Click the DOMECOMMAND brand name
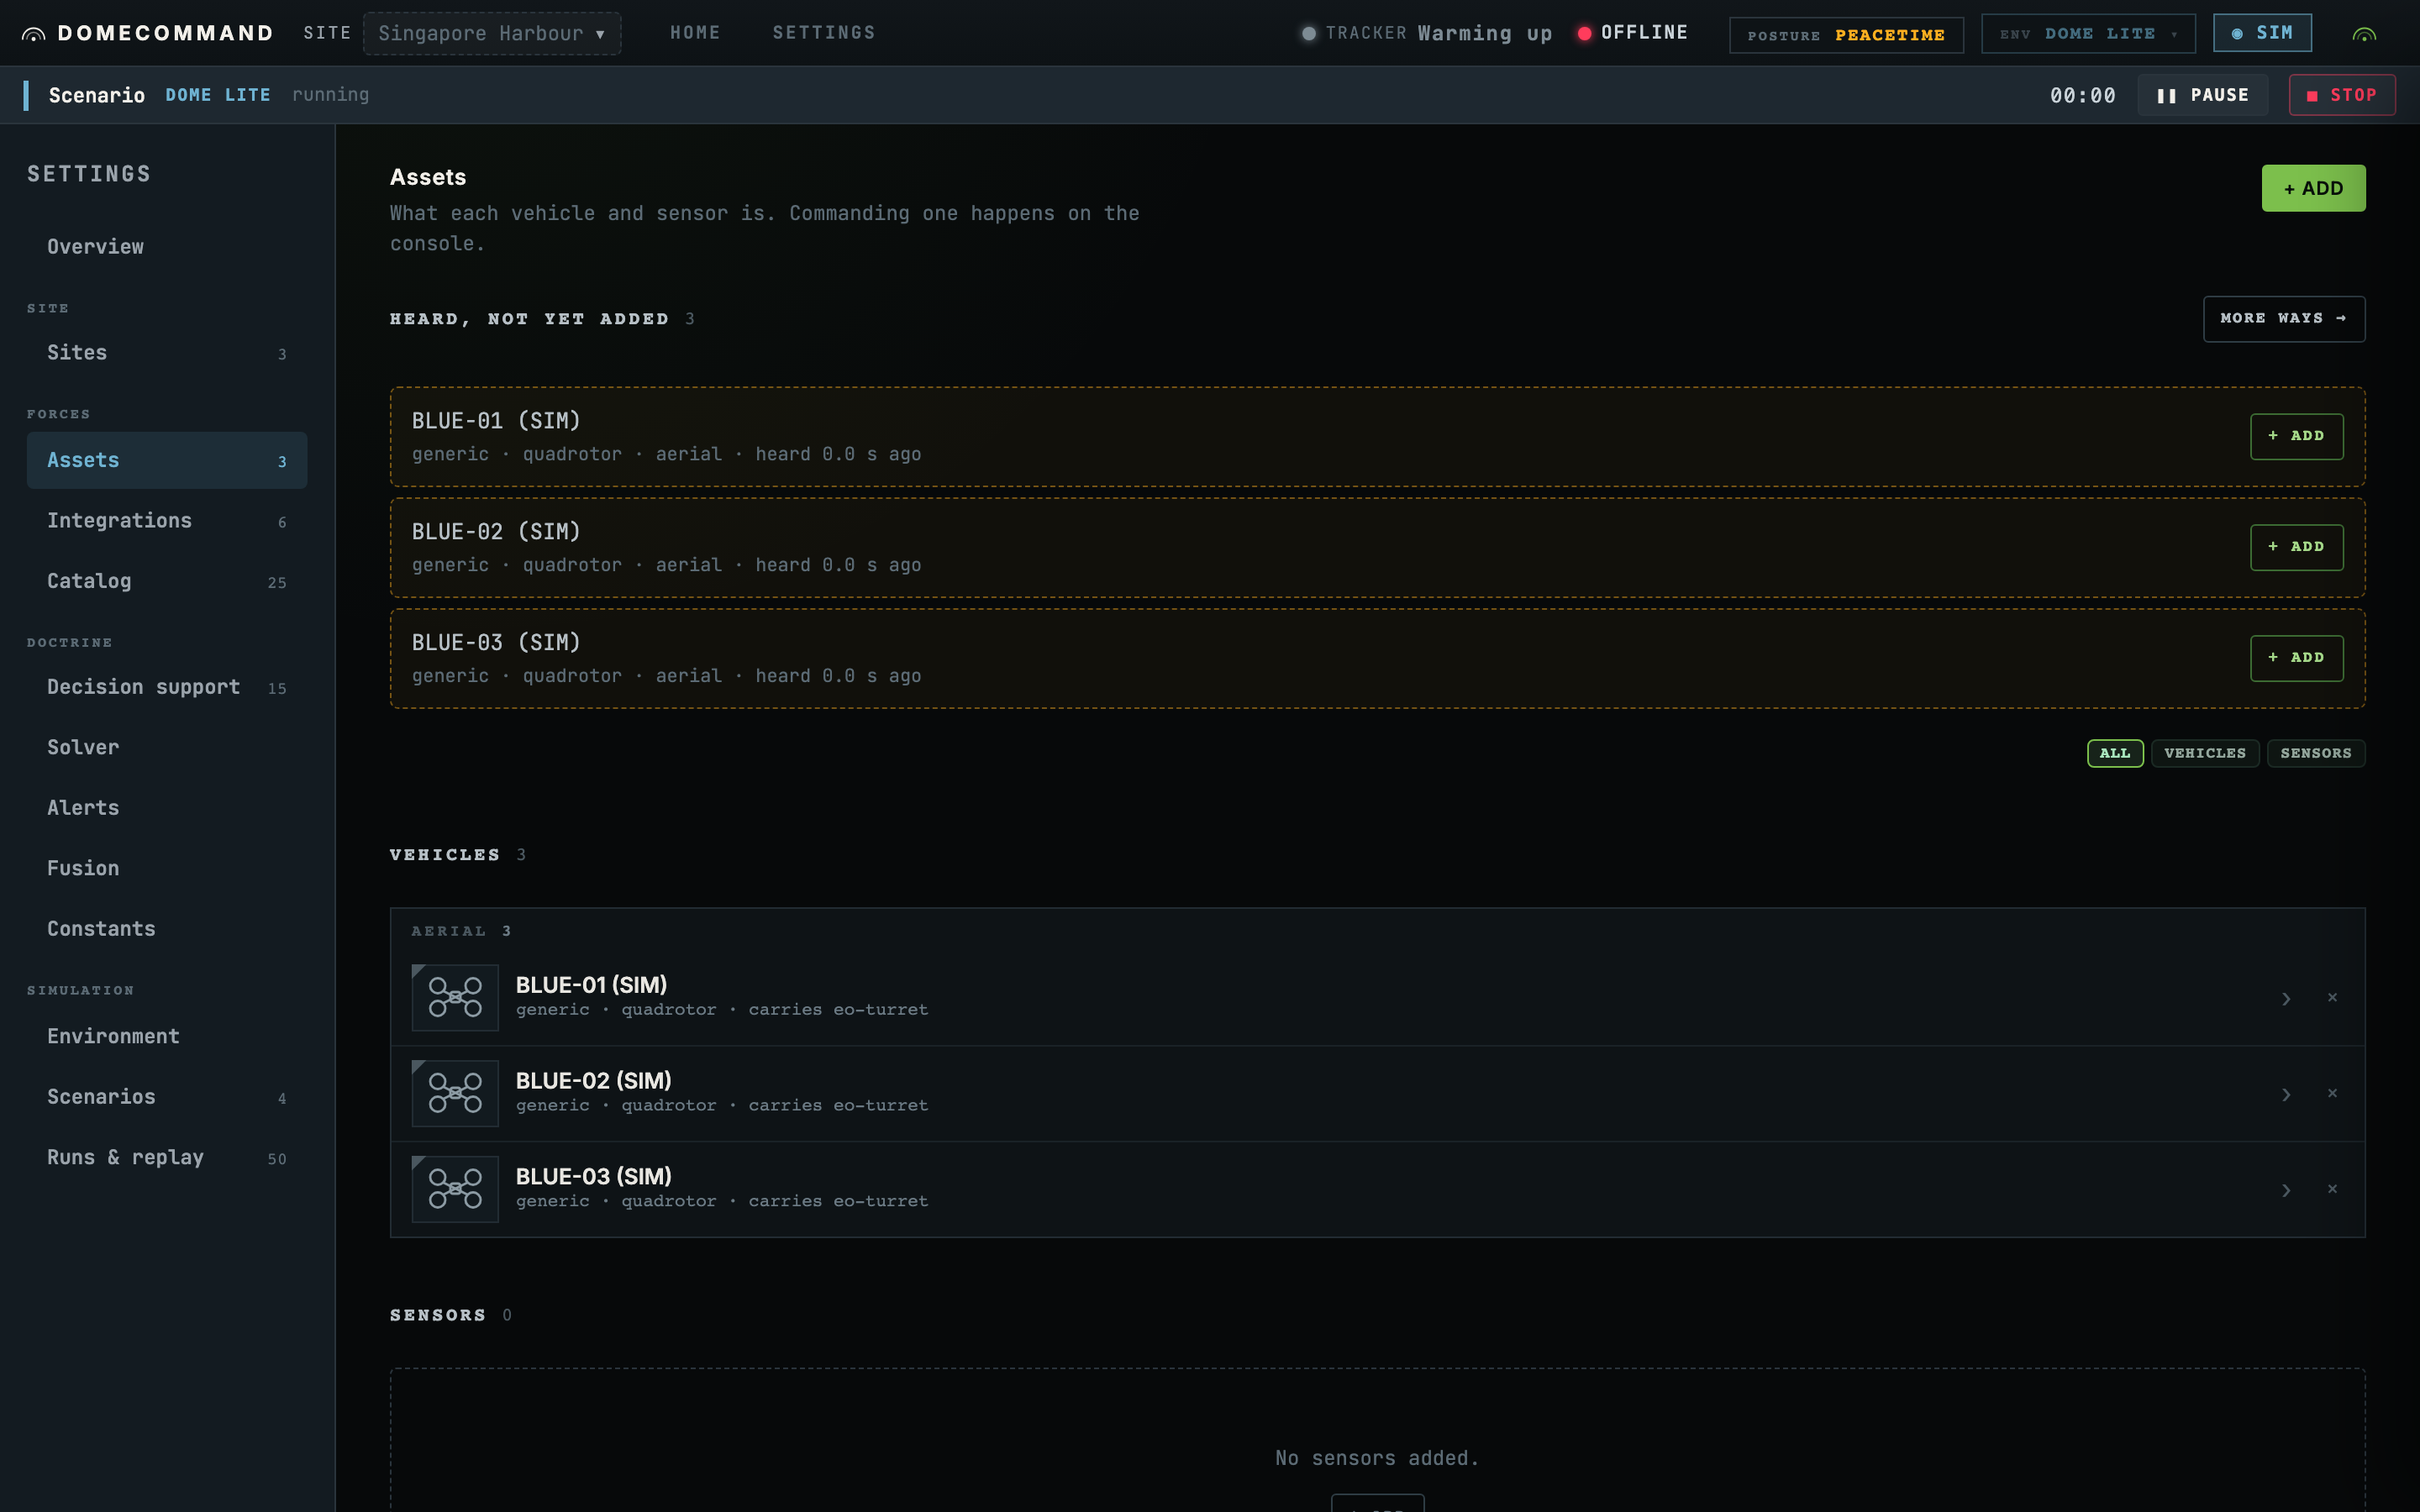The image size is (2420, 1512). tap(166, 33)
